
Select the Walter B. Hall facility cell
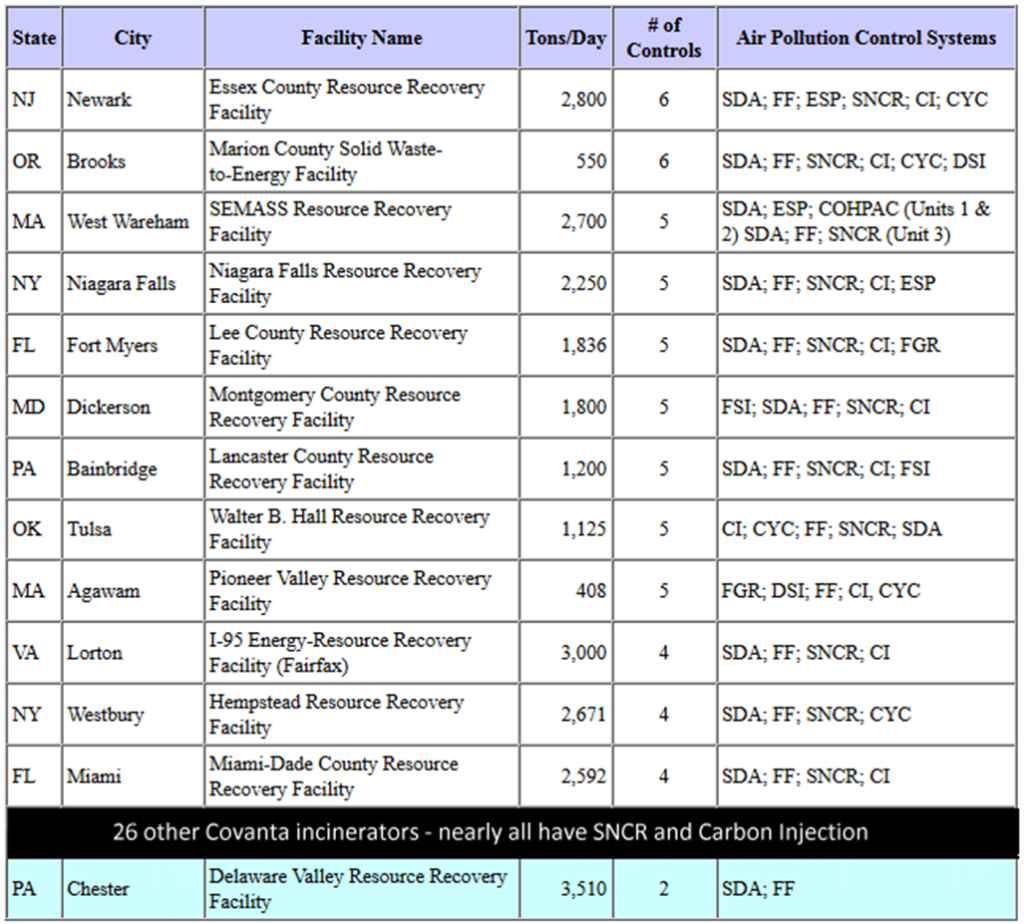pyautogui.click(x=349, y=529)
